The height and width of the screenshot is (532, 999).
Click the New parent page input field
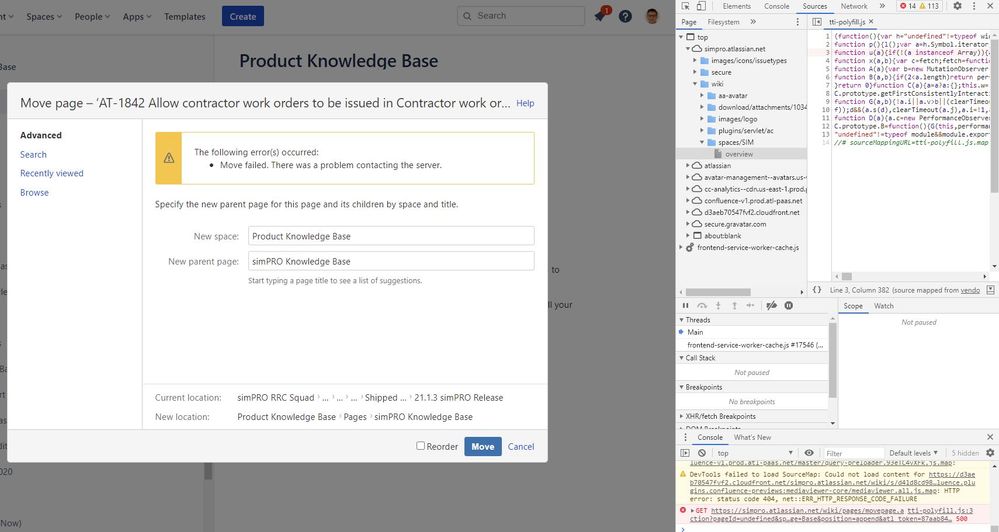pyautogui.click(x=391, y=261)
